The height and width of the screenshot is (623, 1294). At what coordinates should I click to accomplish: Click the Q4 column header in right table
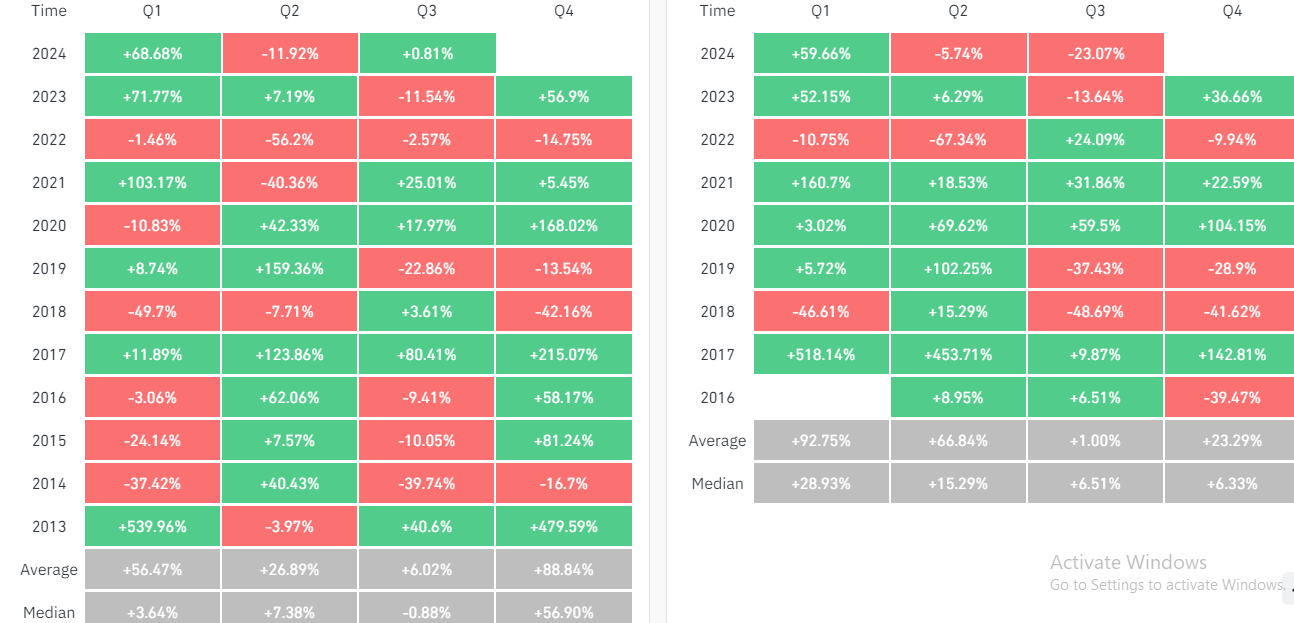(1232, 11)
